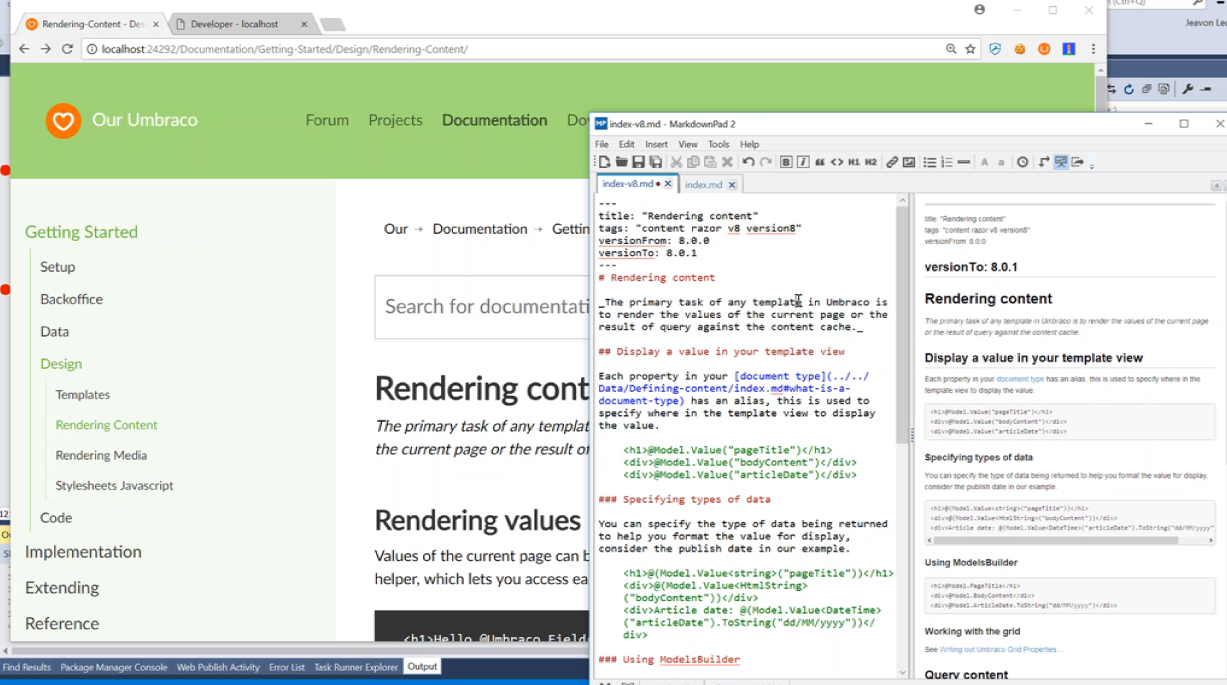The height and width of the screenshot is (685, 1227).
Task: Open the Tools menu in MarkdownPad
Action: (x=719, y=144)
